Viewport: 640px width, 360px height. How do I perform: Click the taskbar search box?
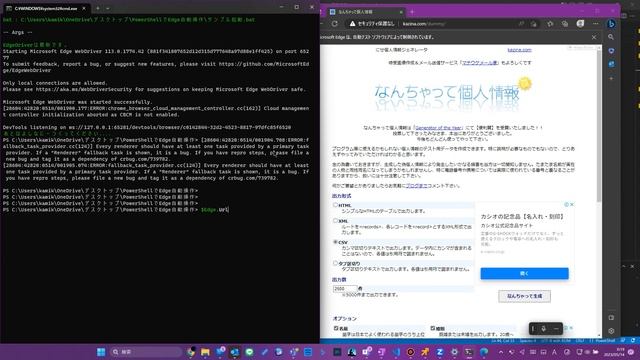pyautogui.click(x=145, y=352)
